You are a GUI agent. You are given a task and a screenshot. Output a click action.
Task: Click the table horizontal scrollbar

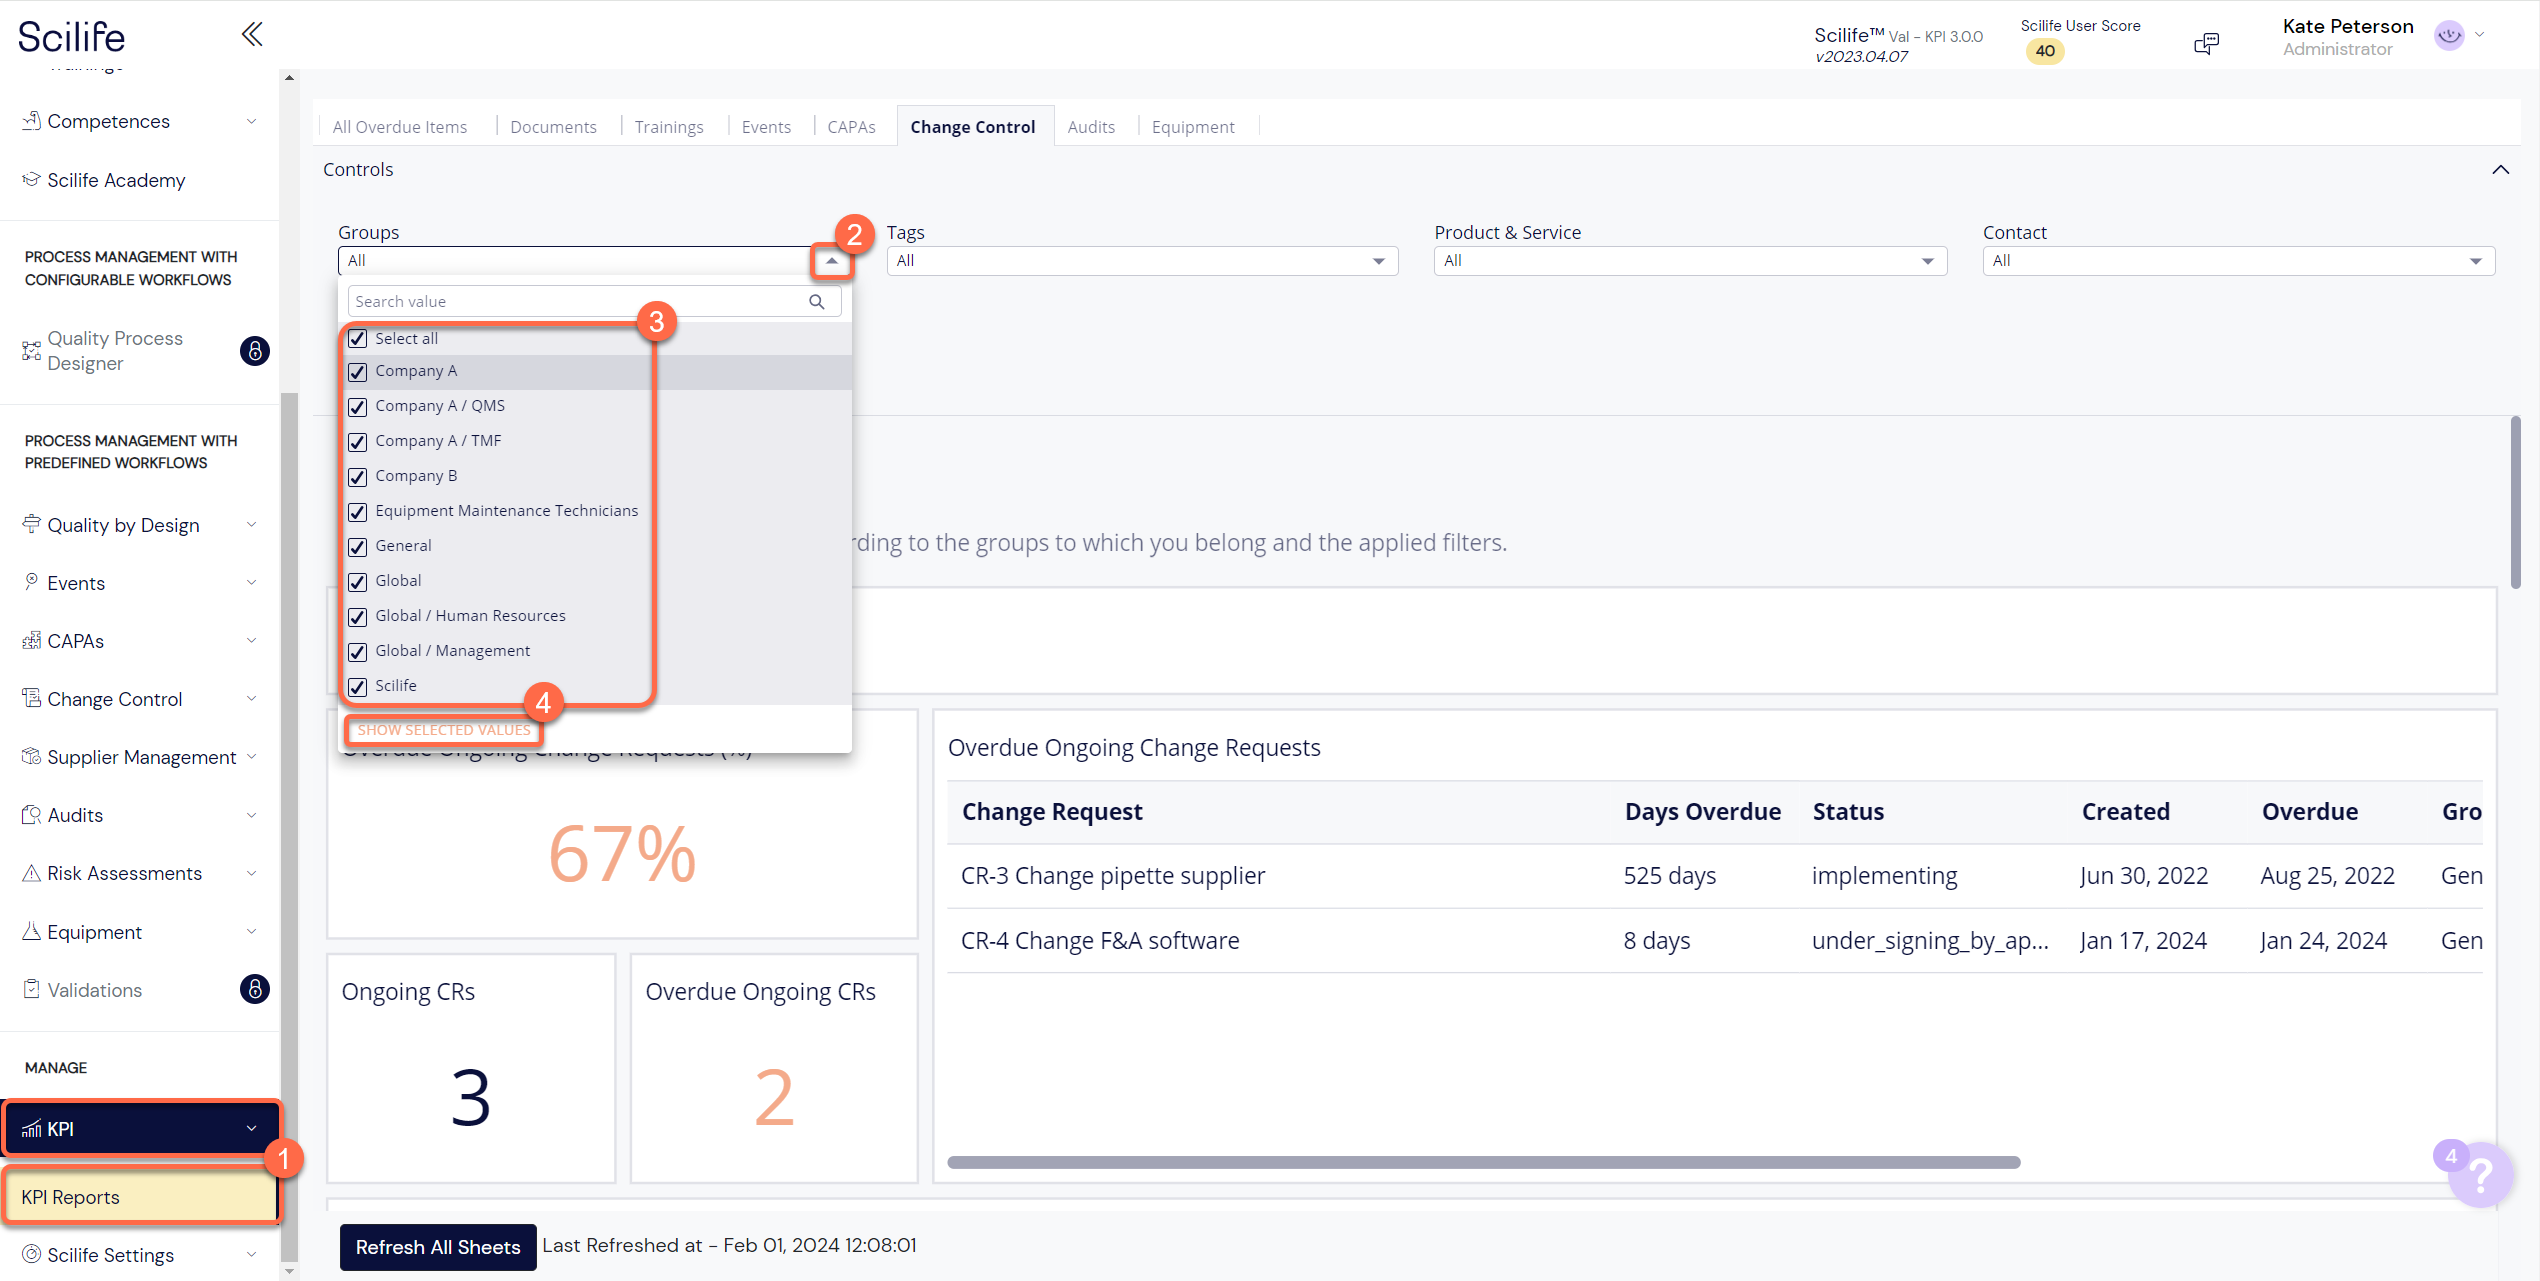click(x=1483, y=1162)
